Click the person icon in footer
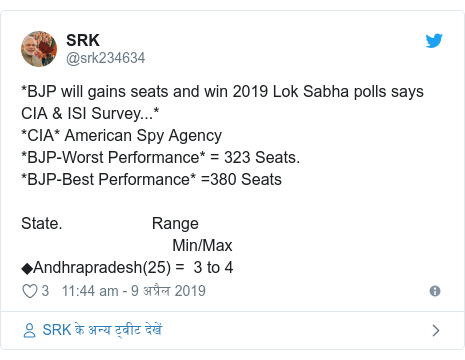 pyautogui.click(x=29, y=330)
